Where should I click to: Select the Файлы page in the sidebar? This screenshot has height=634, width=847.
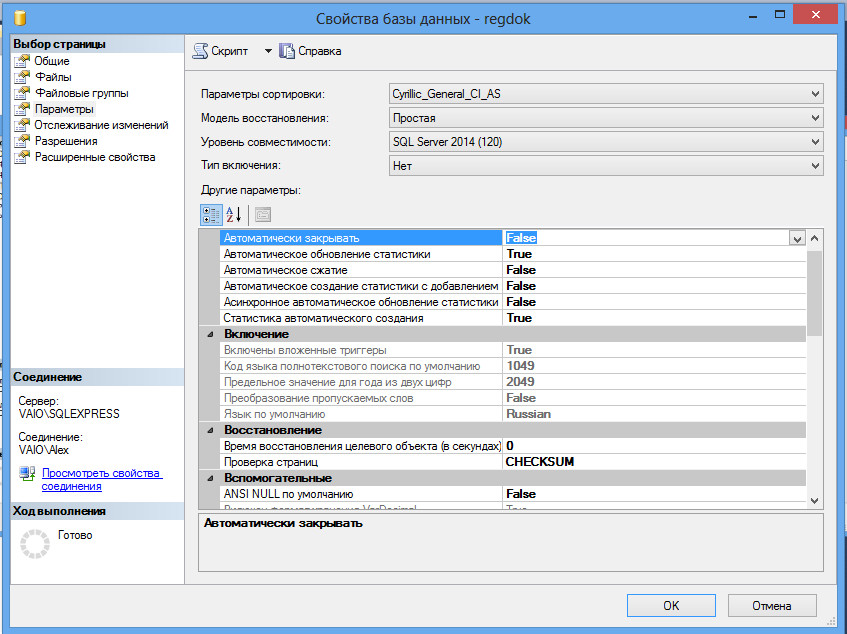tap(53, 77)
